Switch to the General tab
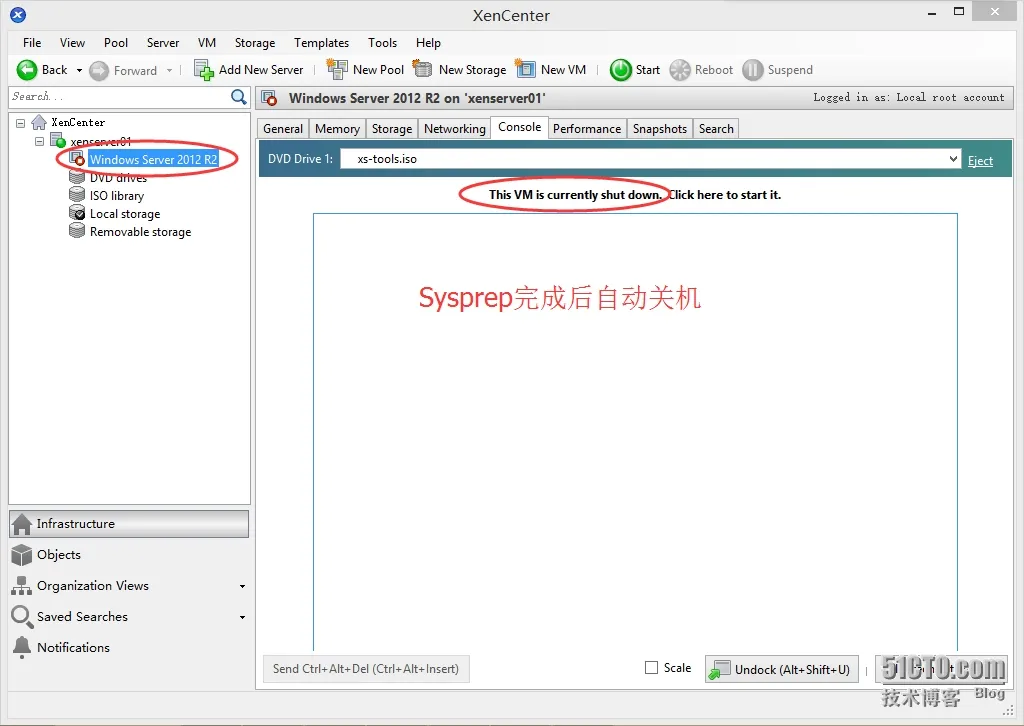The width and height of the screenshot is (1024, 726). [x=283, y=129]
